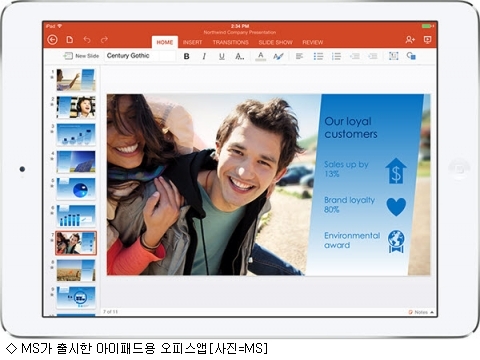Expand the Notes panel
The height and width of the screenshot is (360, 480).
421,312
